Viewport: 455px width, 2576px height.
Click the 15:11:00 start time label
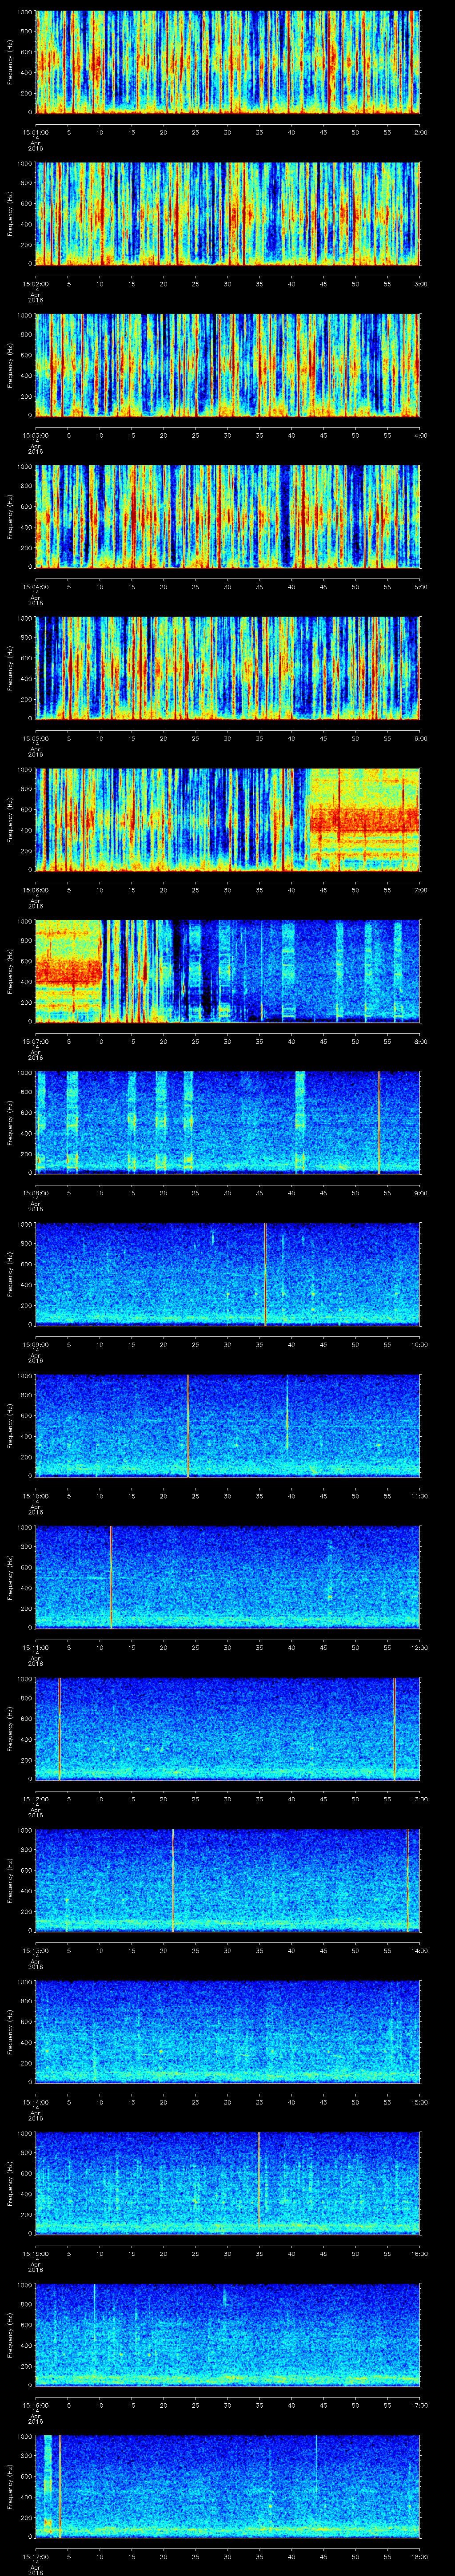[36, 1647]
